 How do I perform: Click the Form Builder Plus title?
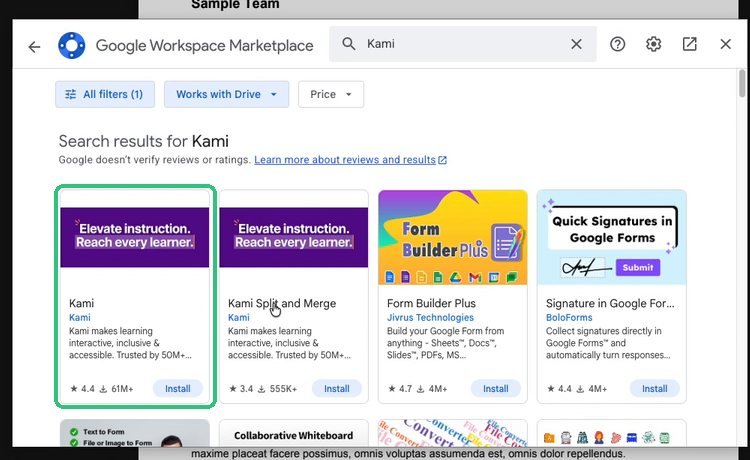point(431,303)
